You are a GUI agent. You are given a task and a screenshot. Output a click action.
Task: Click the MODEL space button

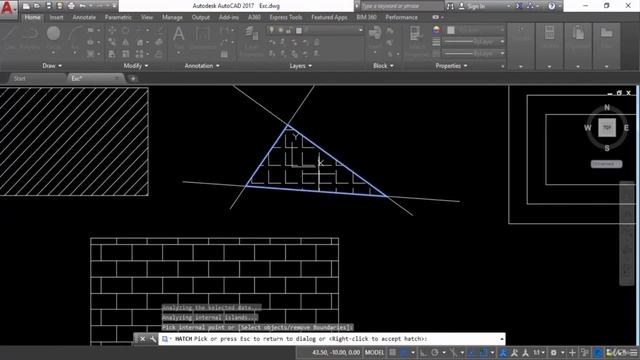point(374,353)
